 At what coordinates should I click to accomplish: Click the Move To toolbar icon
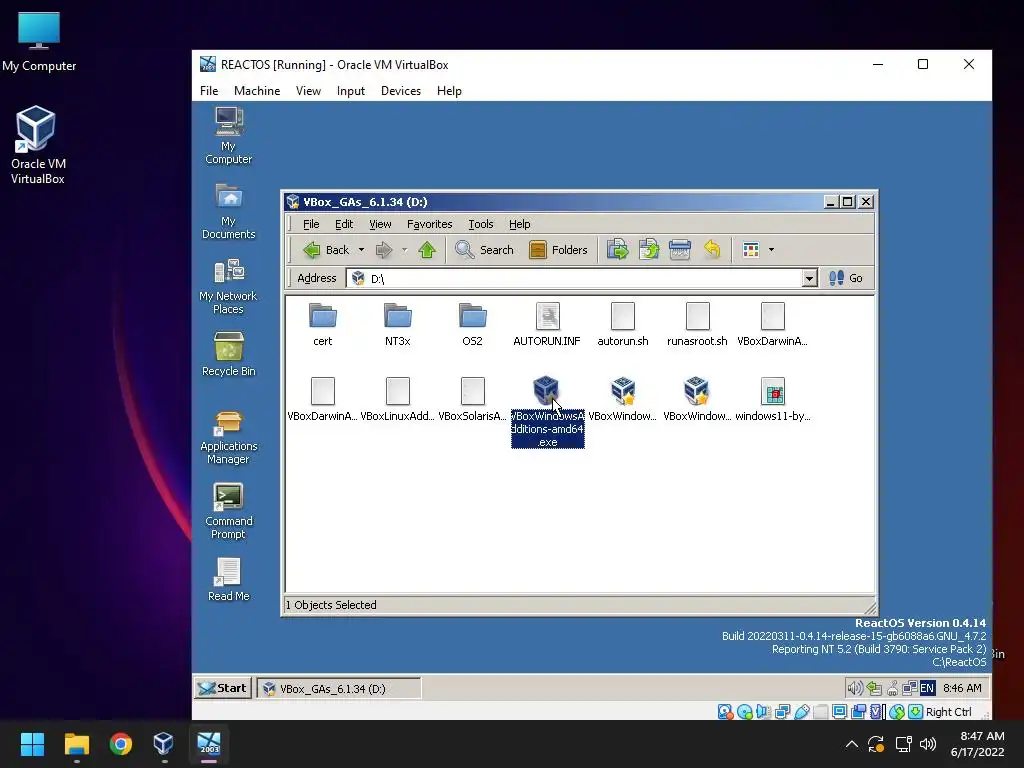point(617,249)
